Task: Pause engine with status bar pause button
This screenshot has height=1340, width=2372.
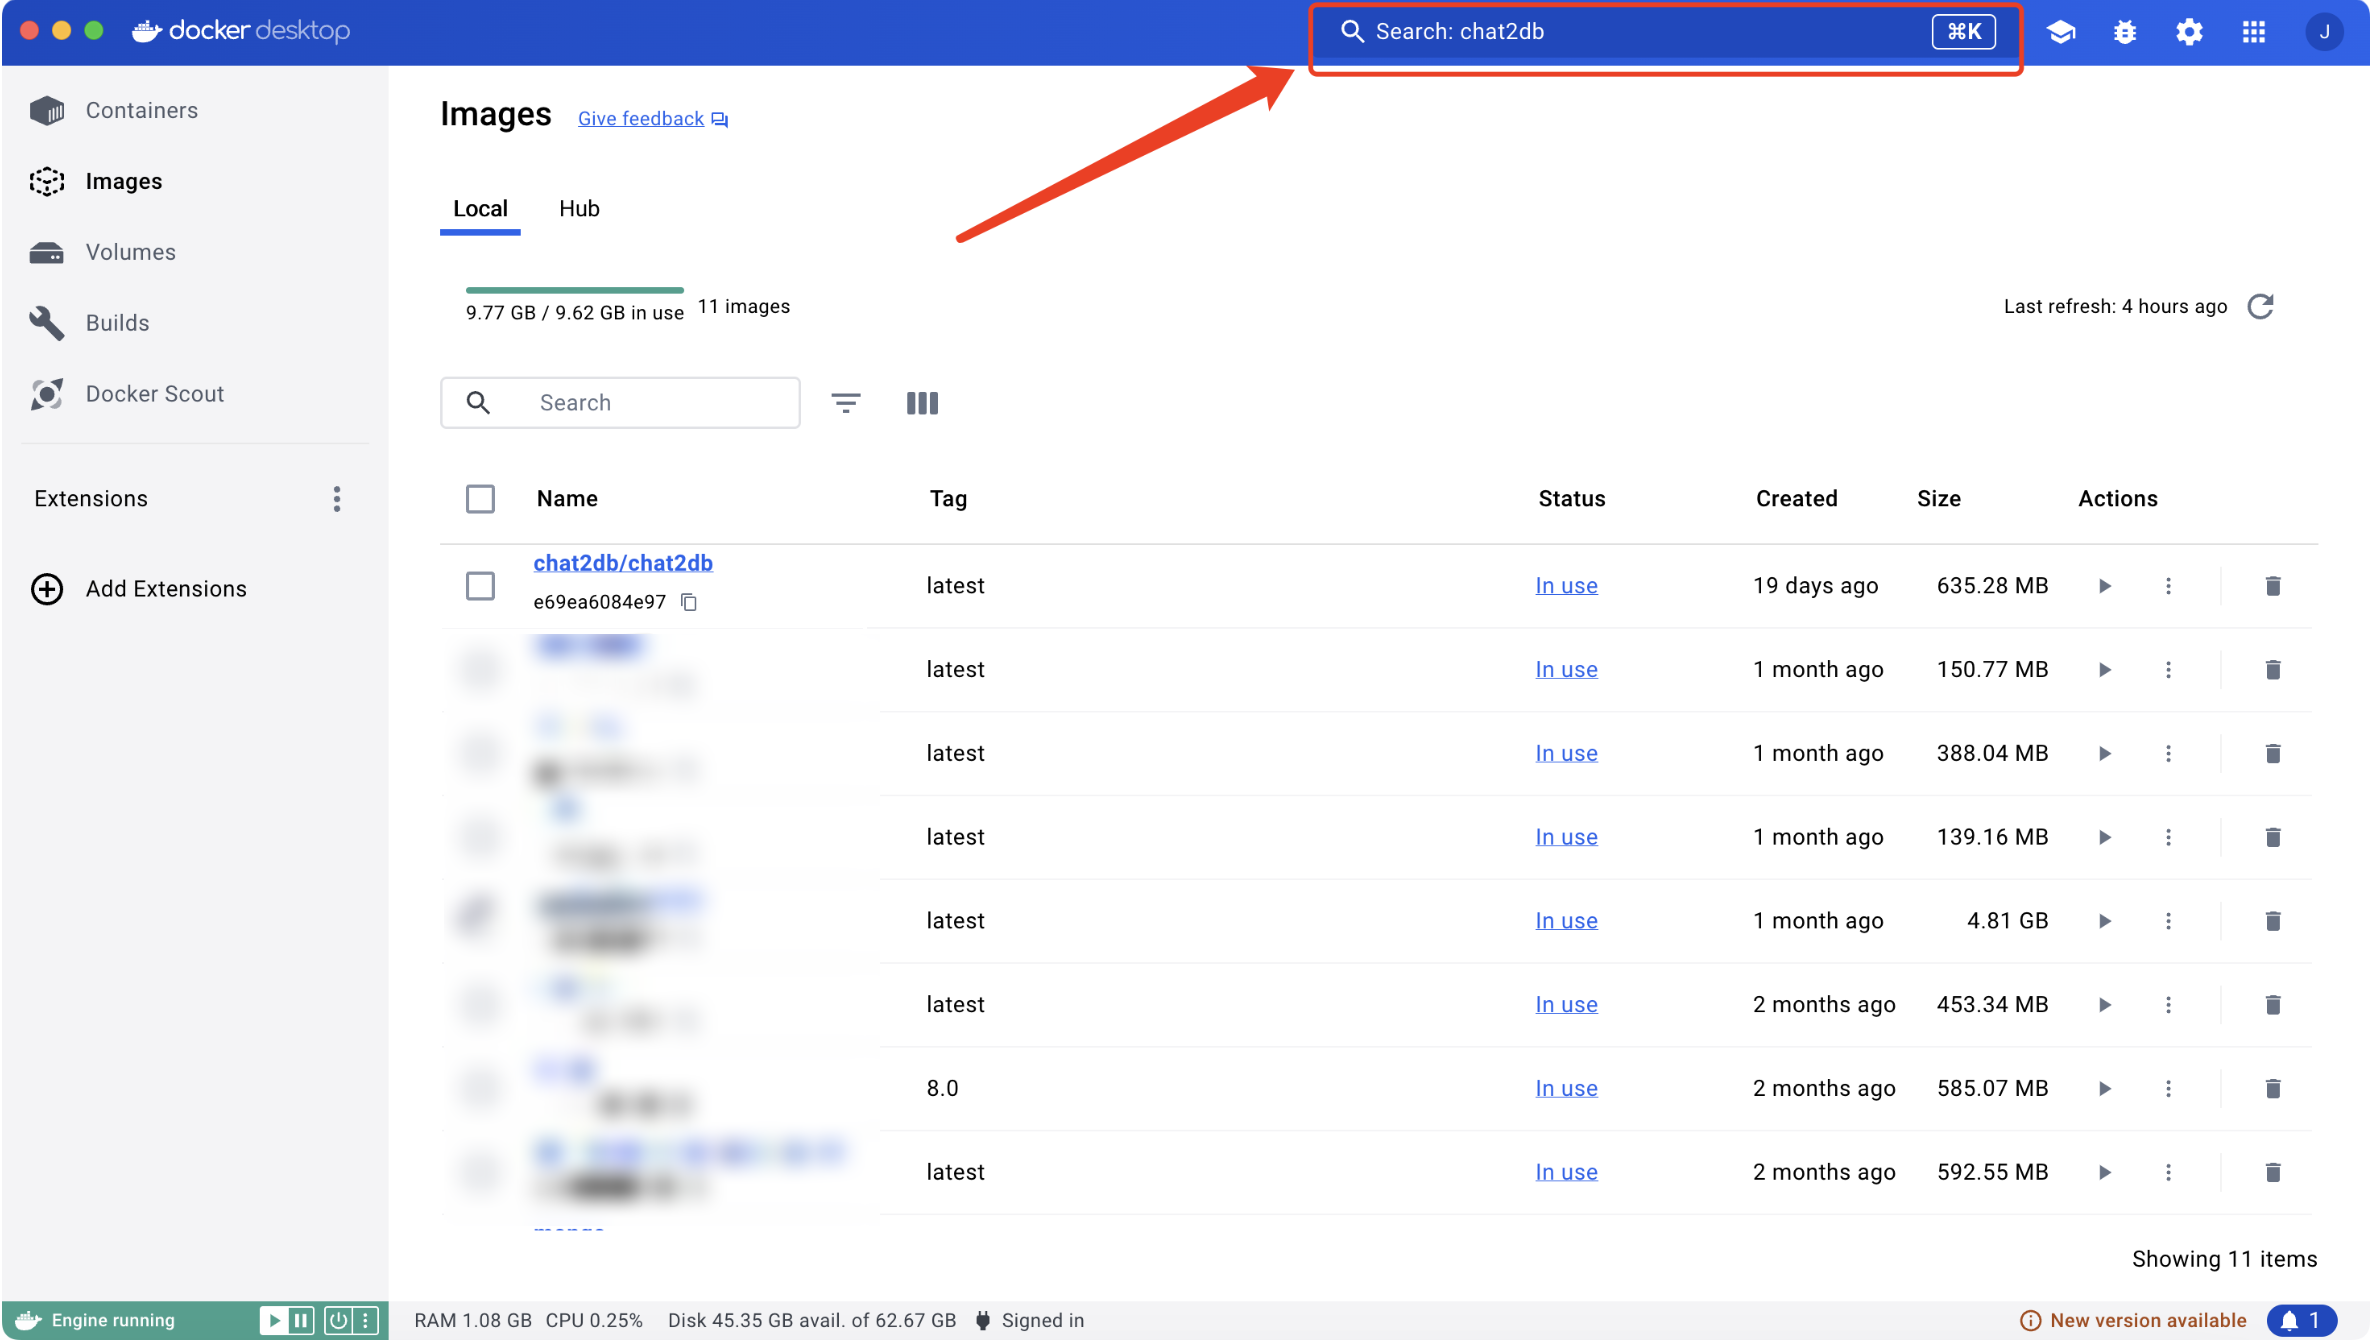Action: click(300, 1321)
